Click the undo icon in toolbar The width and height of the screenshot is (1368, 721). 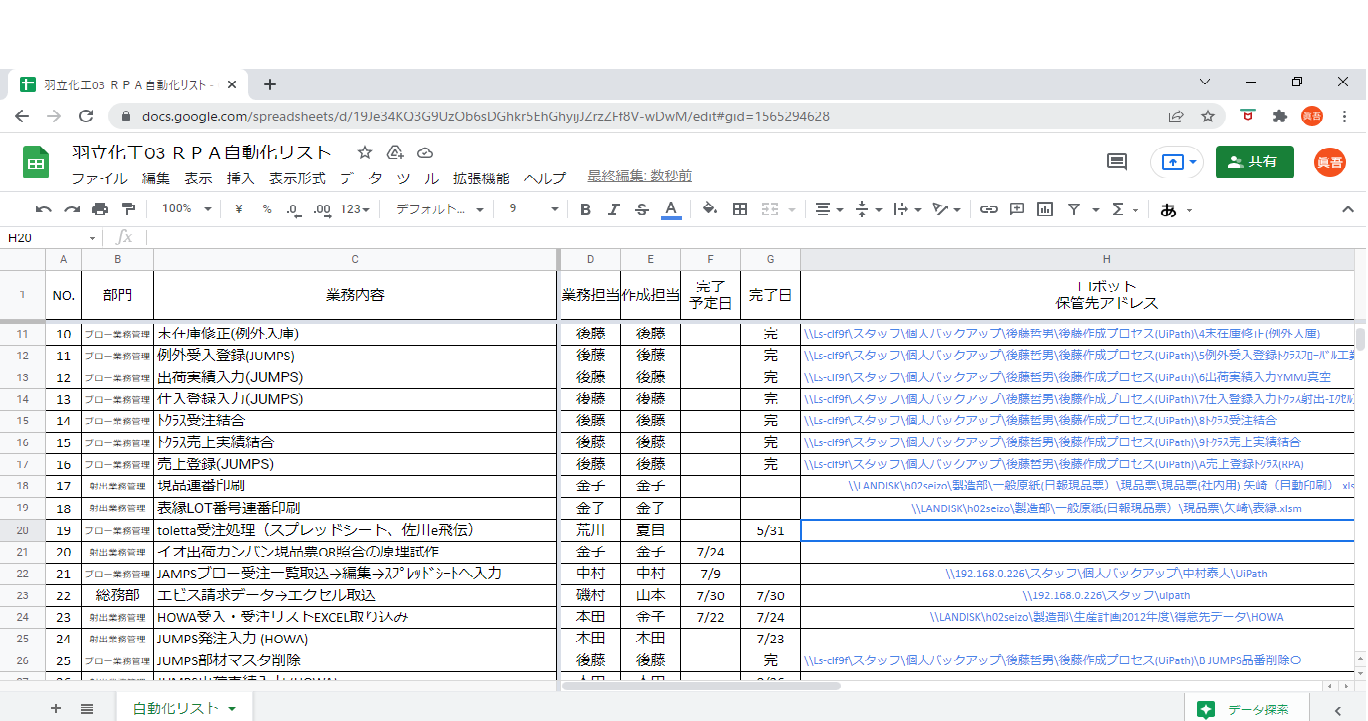pyautogui.click(x=43, y=209)
